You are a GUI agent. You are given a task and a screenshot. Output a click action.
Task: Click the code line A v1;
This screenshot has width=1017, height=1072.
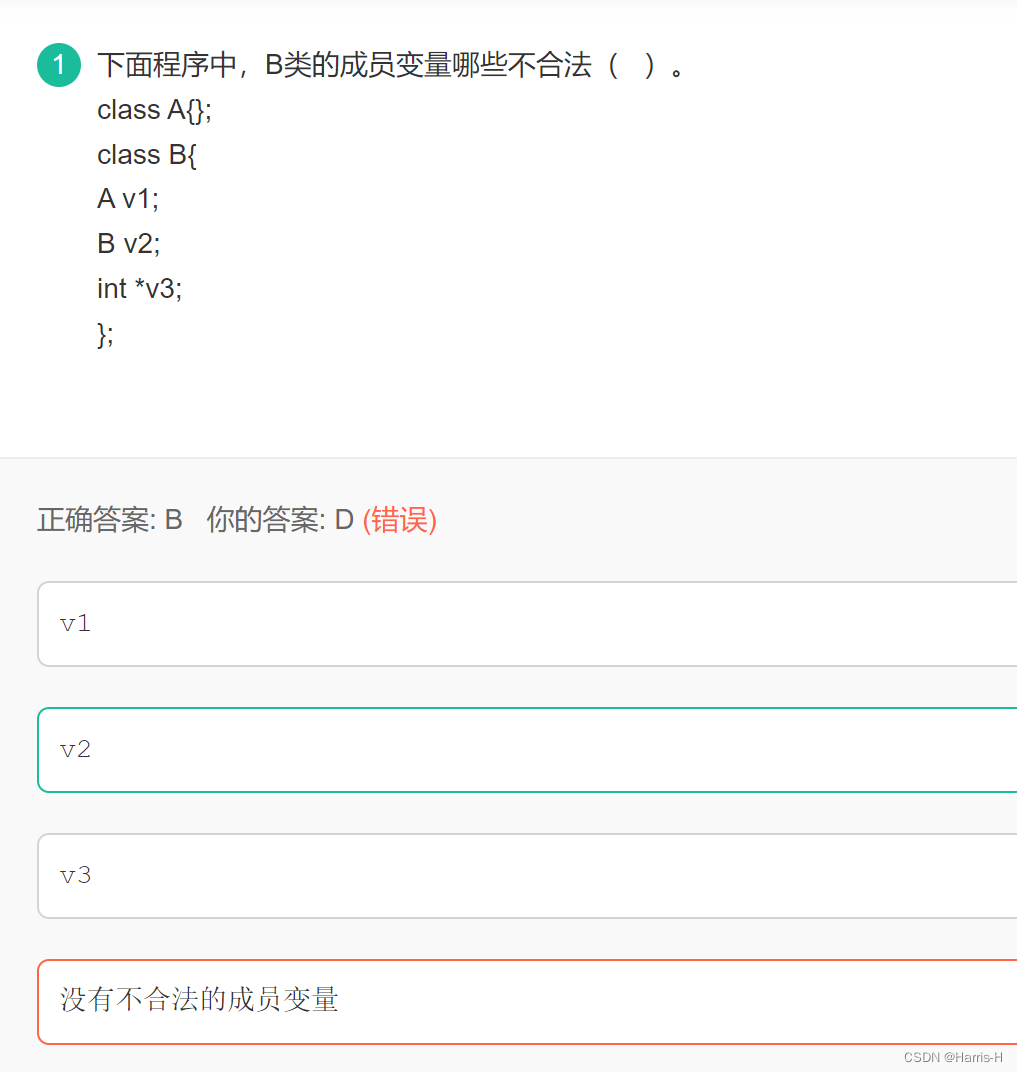pos(128,199)
